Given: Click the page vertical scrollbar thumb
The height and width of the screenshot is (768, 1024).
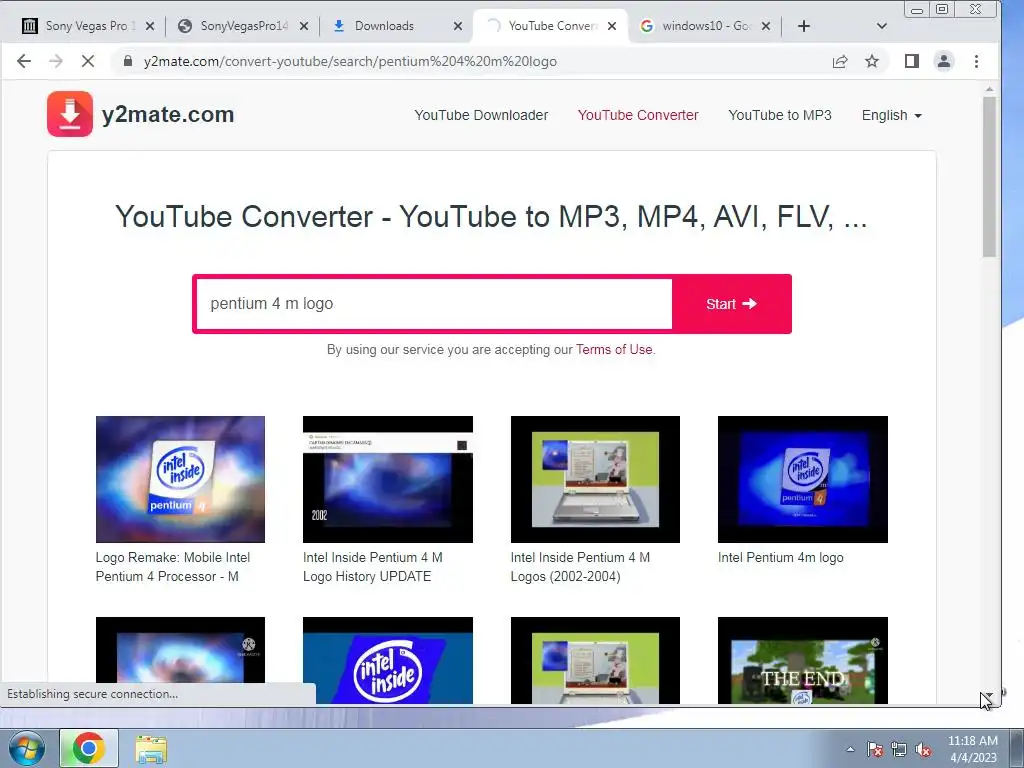Looking at the screenshot, I should click(x=989, y=176).
